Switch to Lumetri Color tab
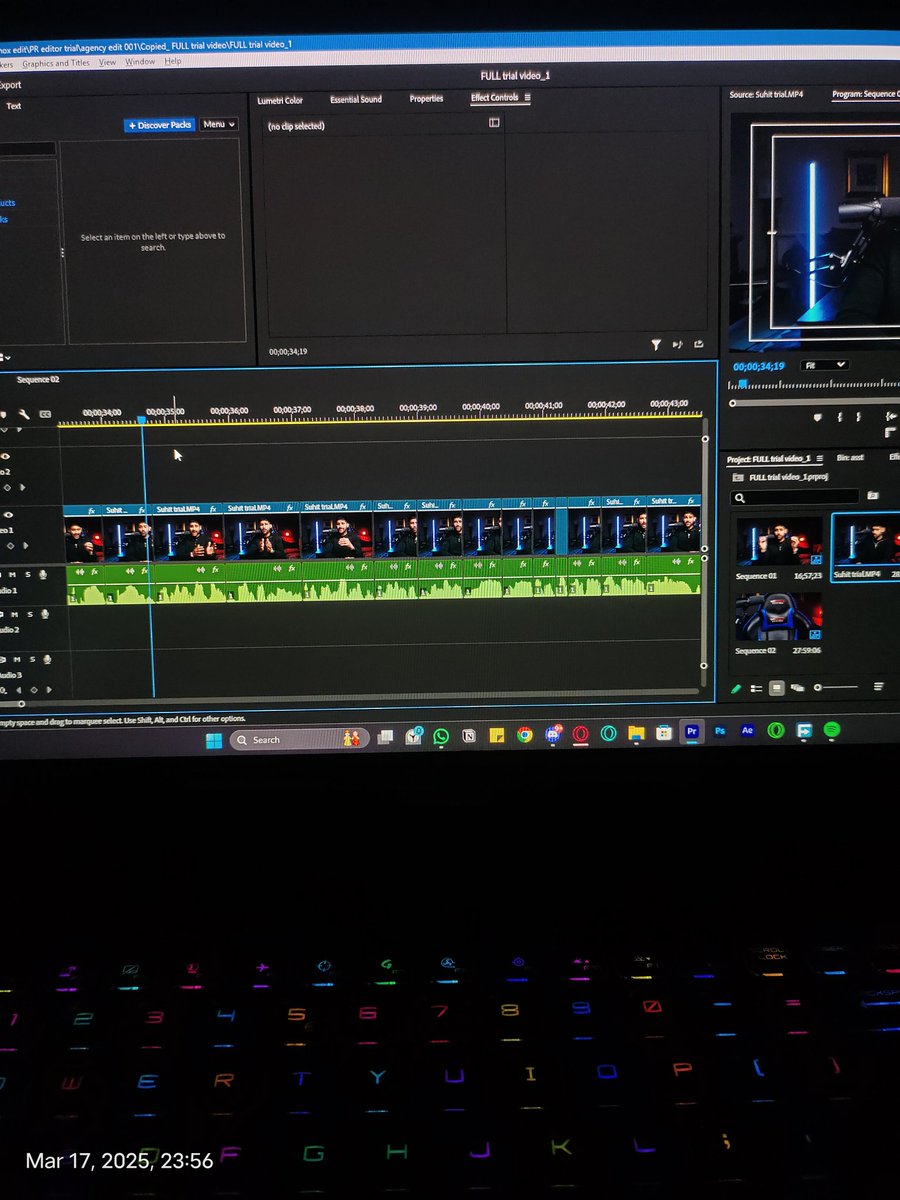The image size is (900, 1200). tap(280, 100)
